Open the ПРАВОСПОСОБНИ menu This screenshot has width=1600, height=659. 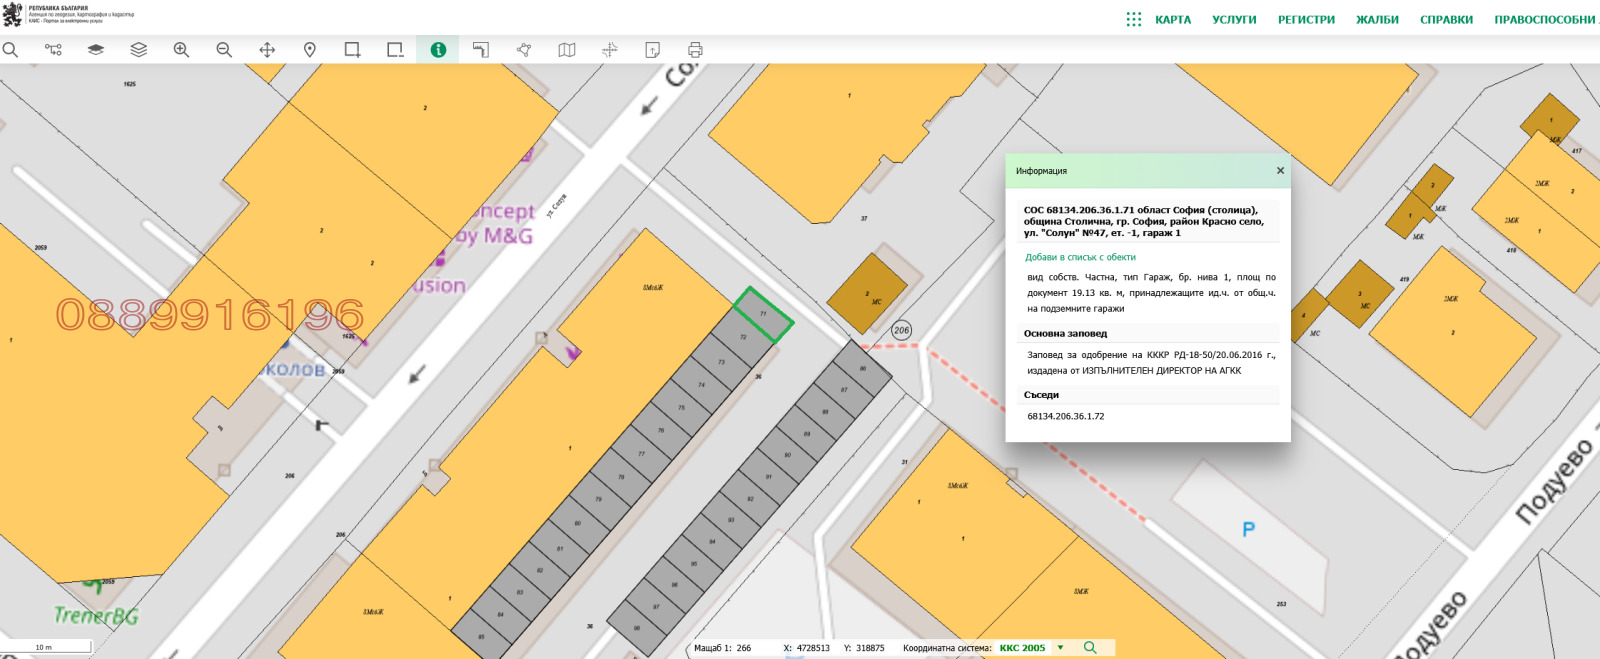[x=1546, y=20]
